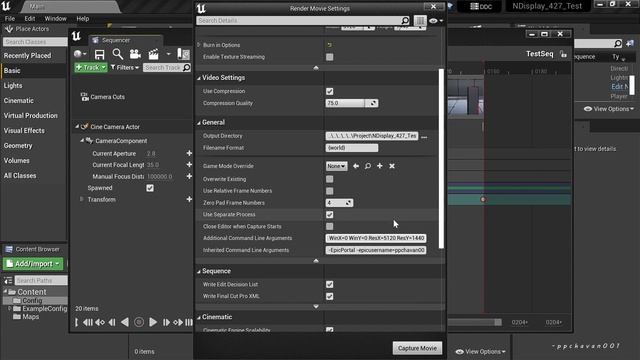Screen dimensions: 640x360
Task: Click the Search Tracks magnifier icon
Action: tap(187, 67)
